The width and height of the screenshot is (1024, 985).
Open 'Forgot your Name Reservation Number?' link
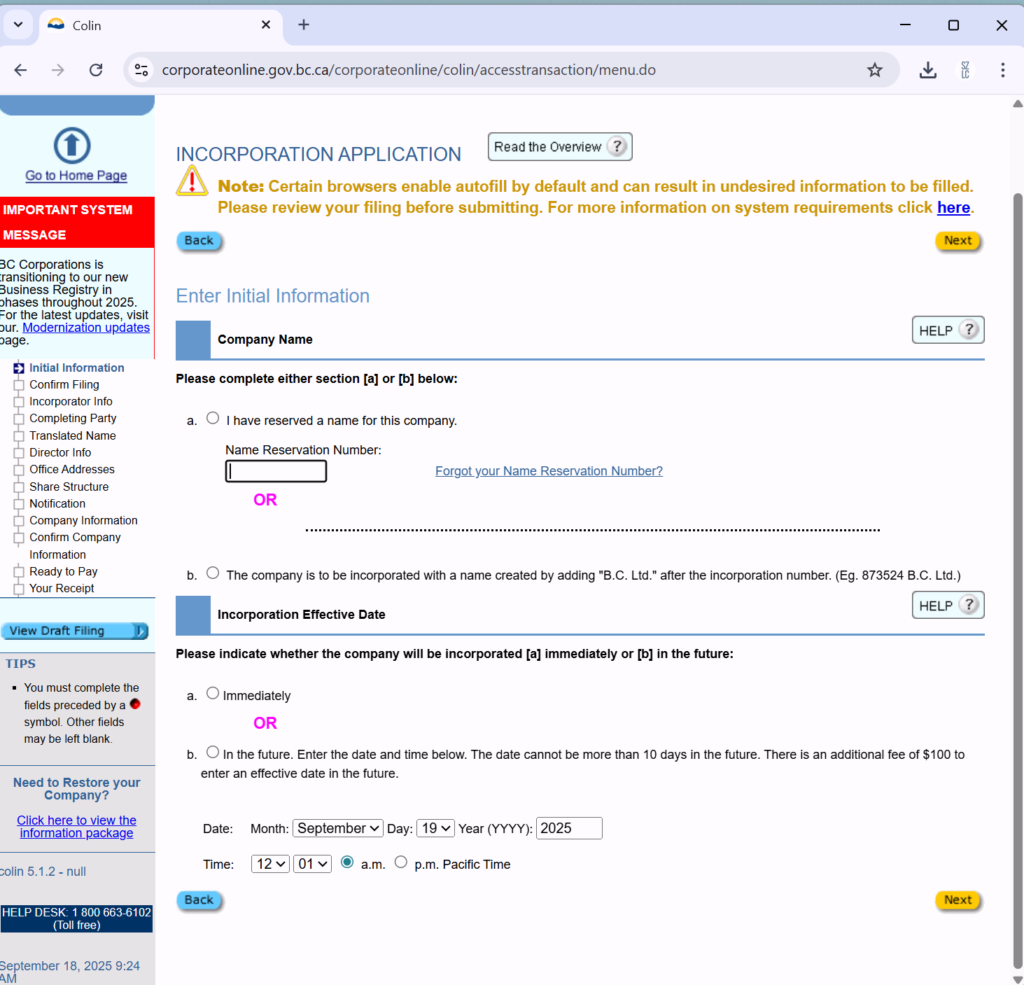tap(548, 471)
